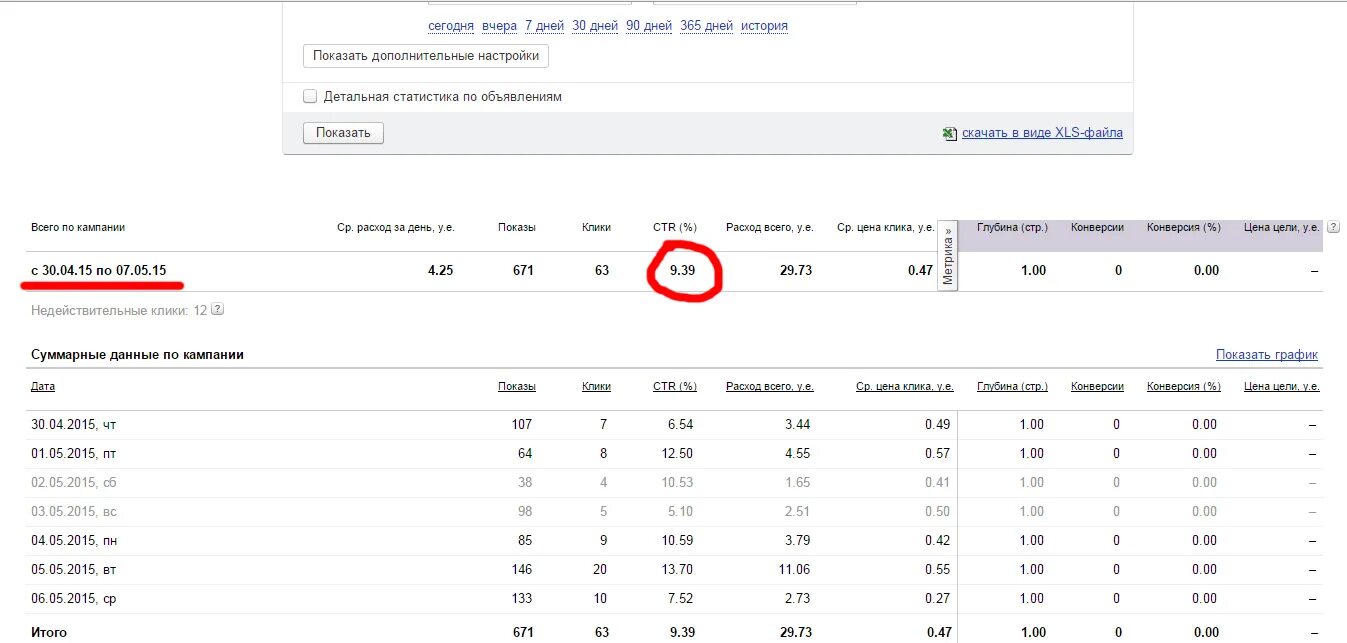This screenshot has height=643, width=1347.
Task: Choose the 7 дней period
Action: pos(545,26)
